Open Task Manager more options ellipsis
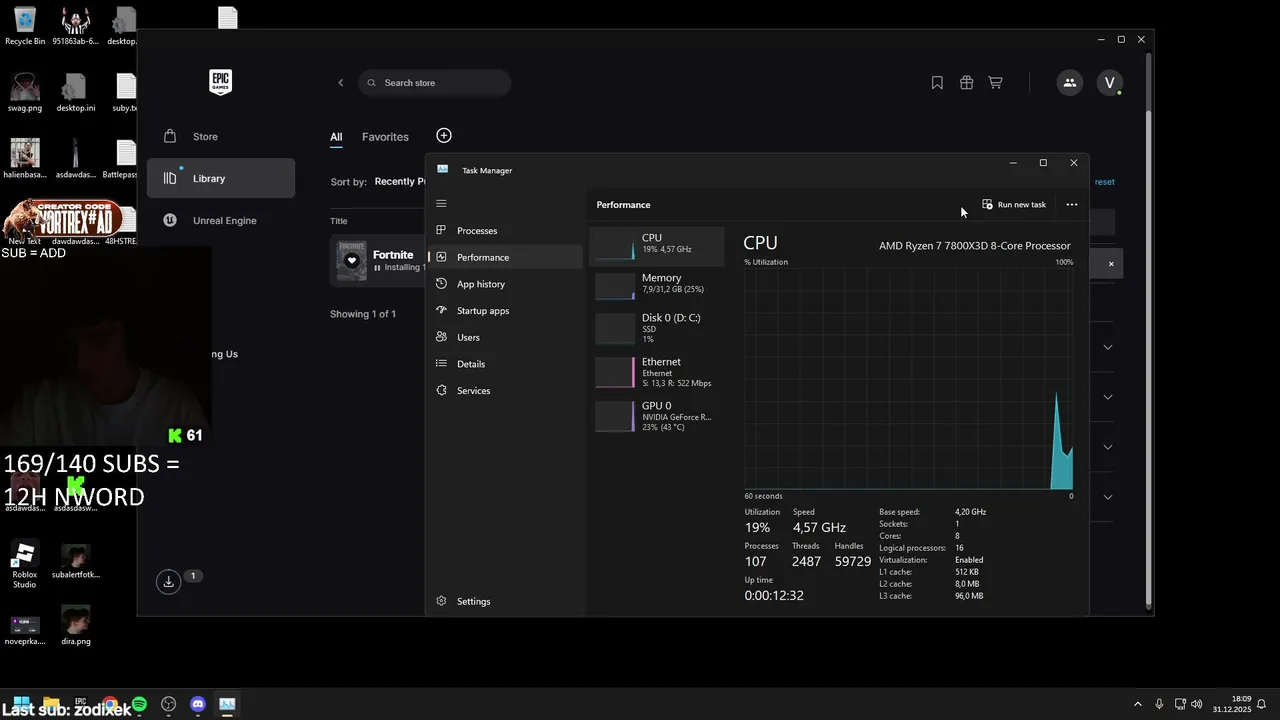This screenshot has width=1280, height=720. [1072, 205]
